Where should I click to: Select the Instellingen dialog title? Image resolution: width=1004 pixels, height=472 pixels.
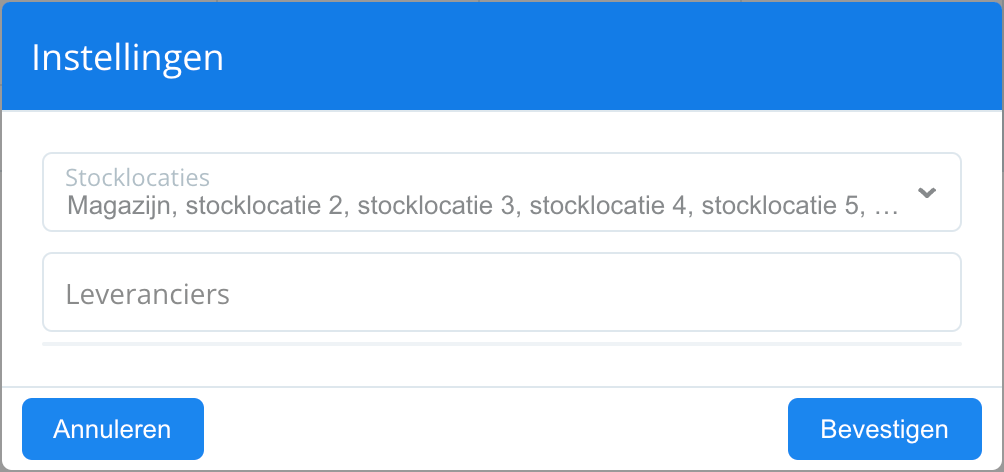pyautogui.click(x=127, y=58)
